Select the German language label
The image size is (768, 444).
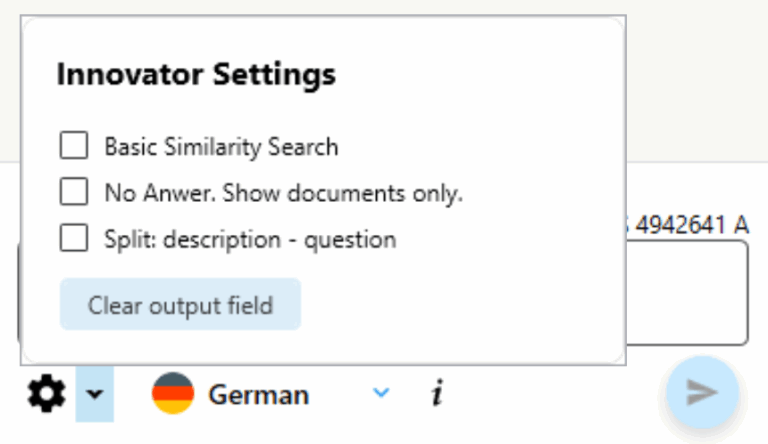click(x=258, y=395)
